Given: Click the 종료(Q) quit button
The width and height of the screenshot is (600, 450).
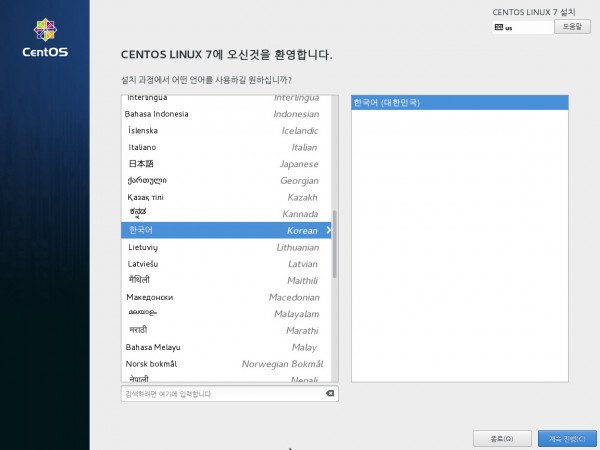Looking at the screenshot, I should click(x=502, y=439).
